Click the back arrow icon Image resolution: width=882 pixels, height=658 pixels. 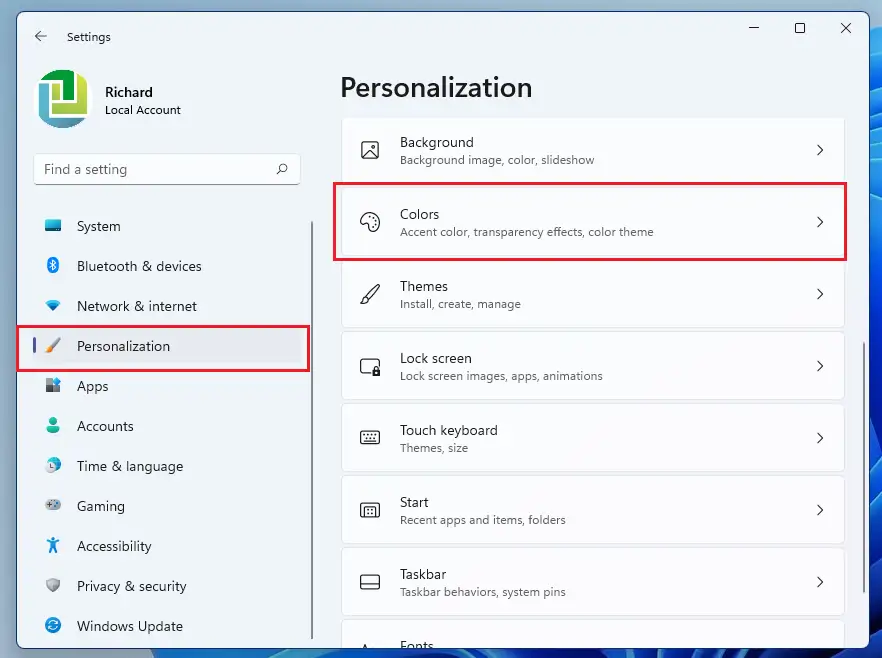pyautogui.click(x=40, y=37)
